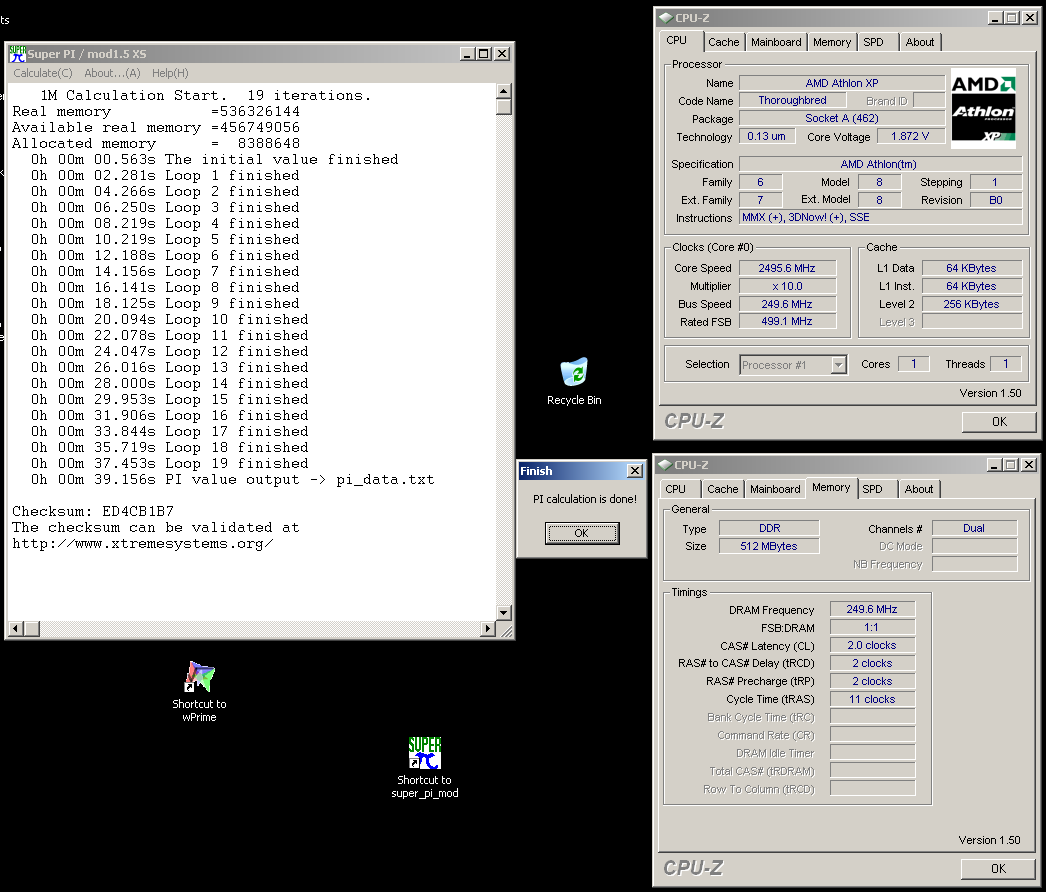Switch to About tab in lower CPU-Z
The height and width of the screenshot is (892, 1046).
tap(919, 489)
